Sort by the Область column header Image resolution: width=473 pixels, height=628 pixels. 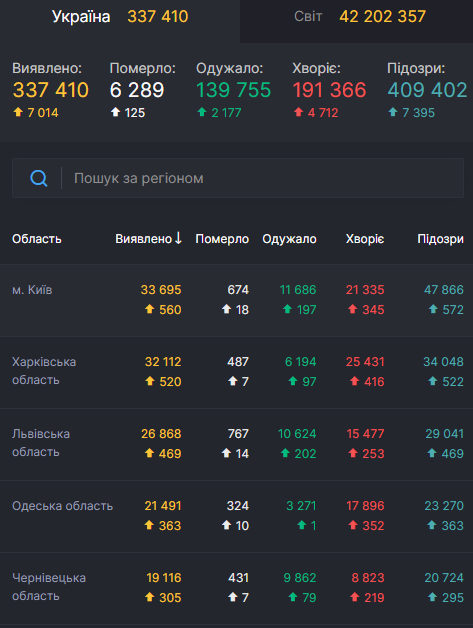pos(36,239)
